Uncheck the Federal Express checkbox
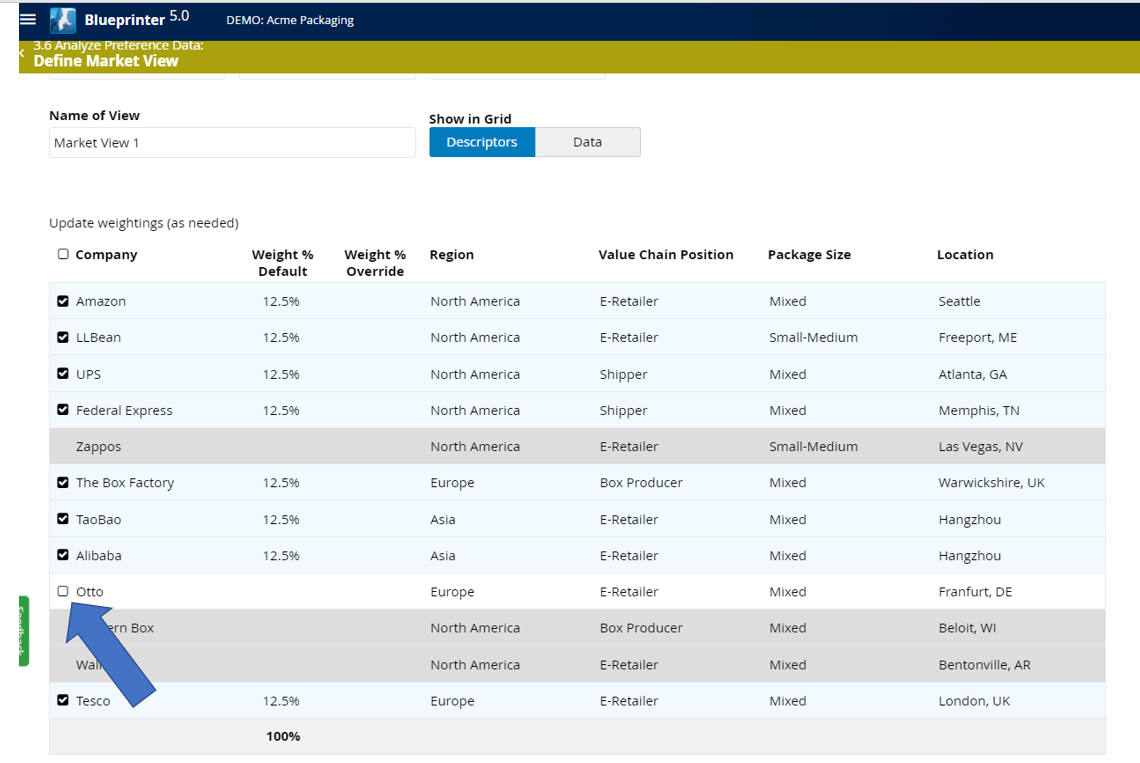Image resolution: width=1140 pixels, height=763 pixels. pyautogui.click(x=63, y=410)
